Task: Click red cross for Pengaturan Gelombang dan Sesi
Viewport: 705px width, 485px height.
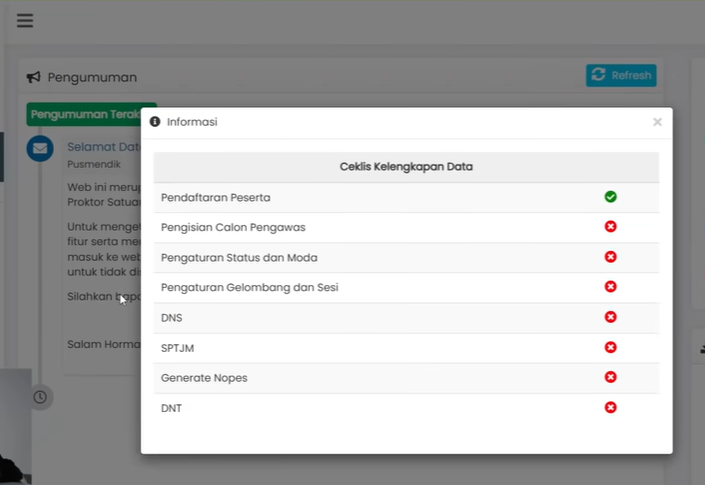Action: pyautogui.click(x=610, y=287)
